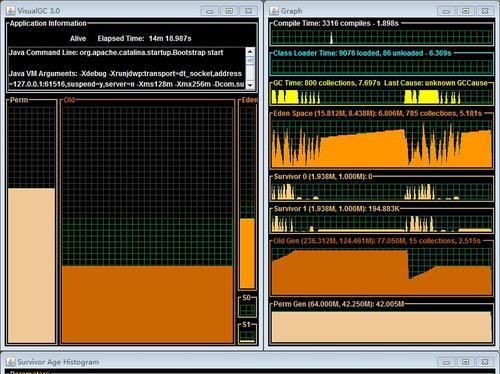The height and width of the screenshot is (374, 500).
Task: Maximize the VisualGC 3.0 window
Action: pyautogui.click(x=229, y=11)
